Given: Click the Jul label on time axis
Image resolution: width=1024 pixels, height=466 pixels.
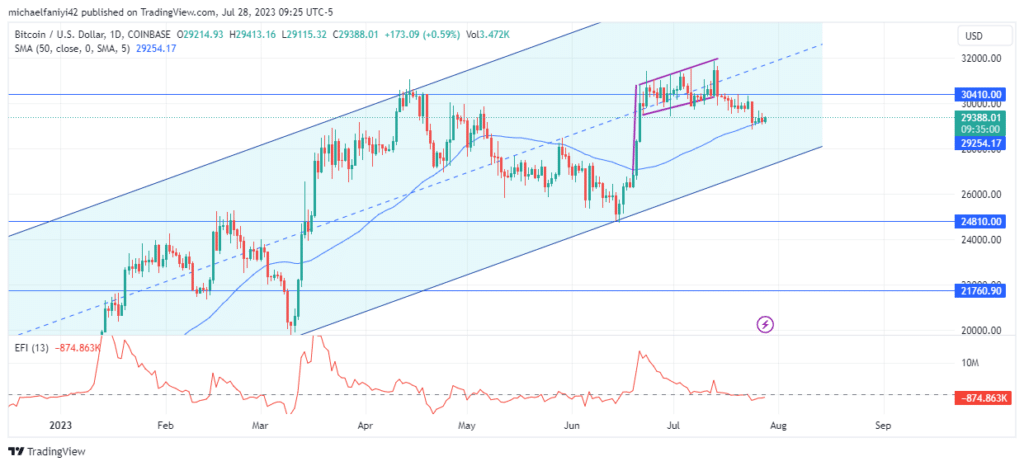Looking at the screenshot, I should (673, 426).
